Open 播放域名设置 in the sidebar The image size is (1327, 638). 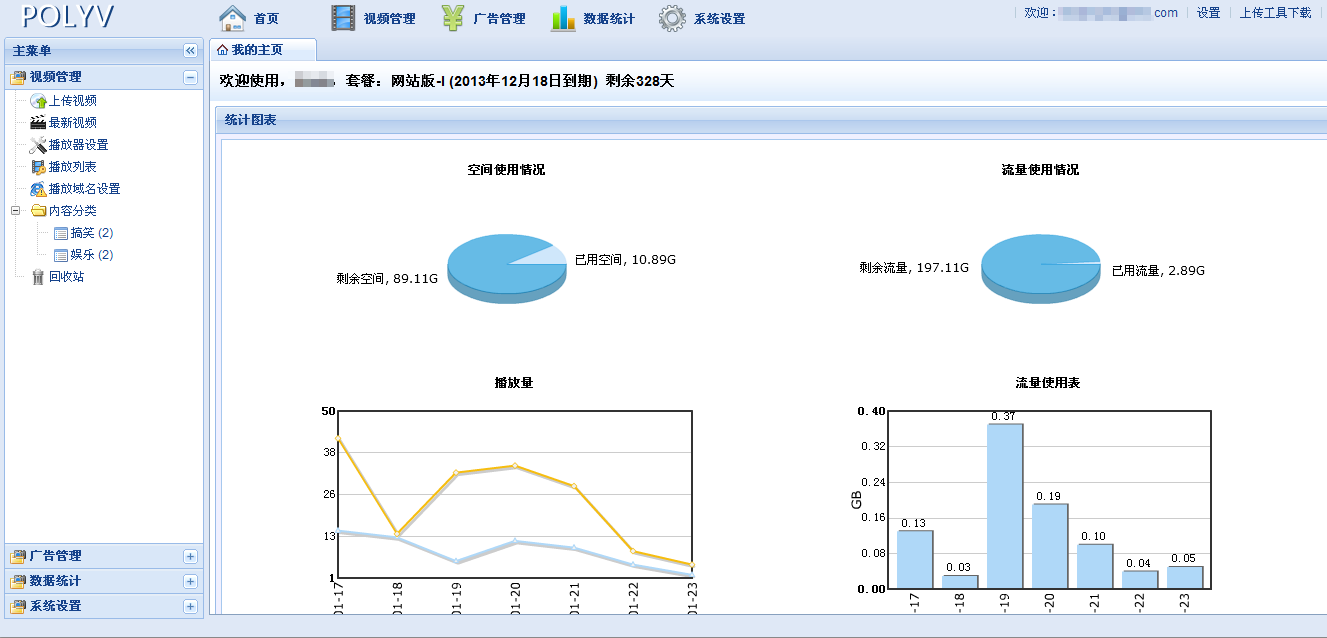[84, 189]
